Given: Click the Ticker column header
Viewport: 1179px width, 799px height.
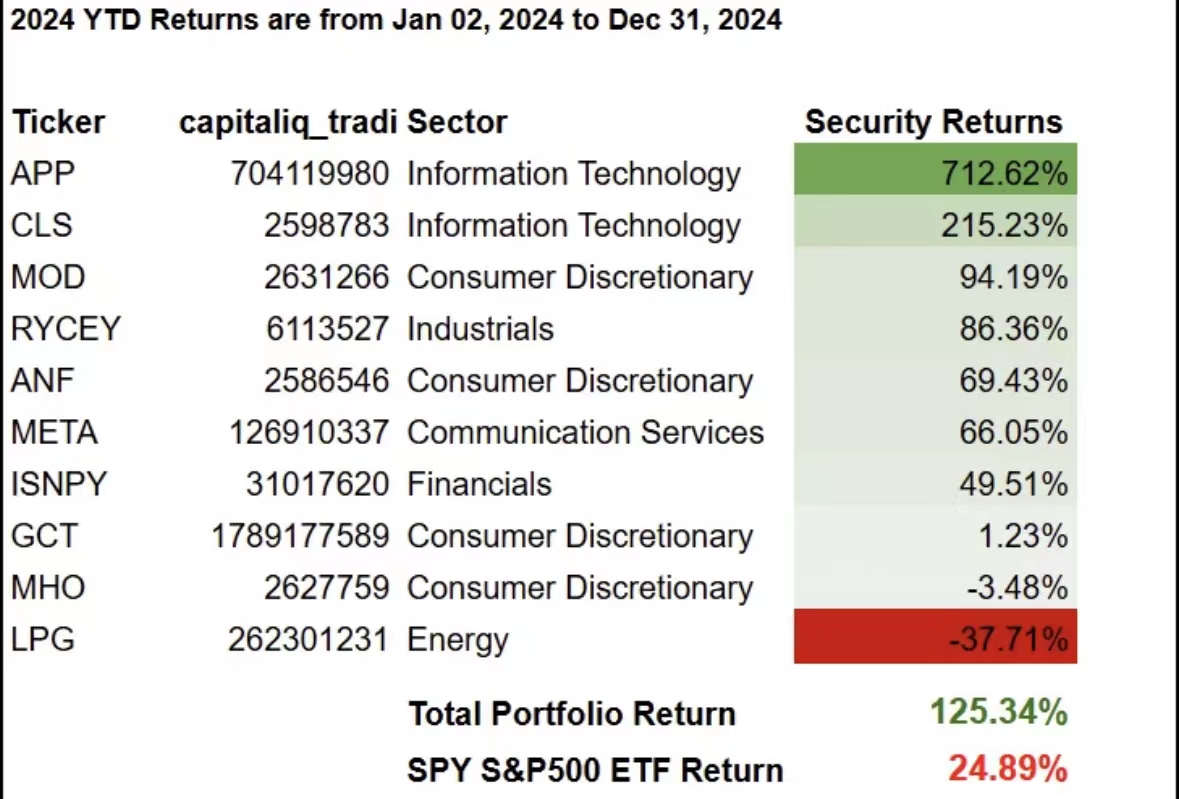Looking at the screenshot, I should coord(58,122).
